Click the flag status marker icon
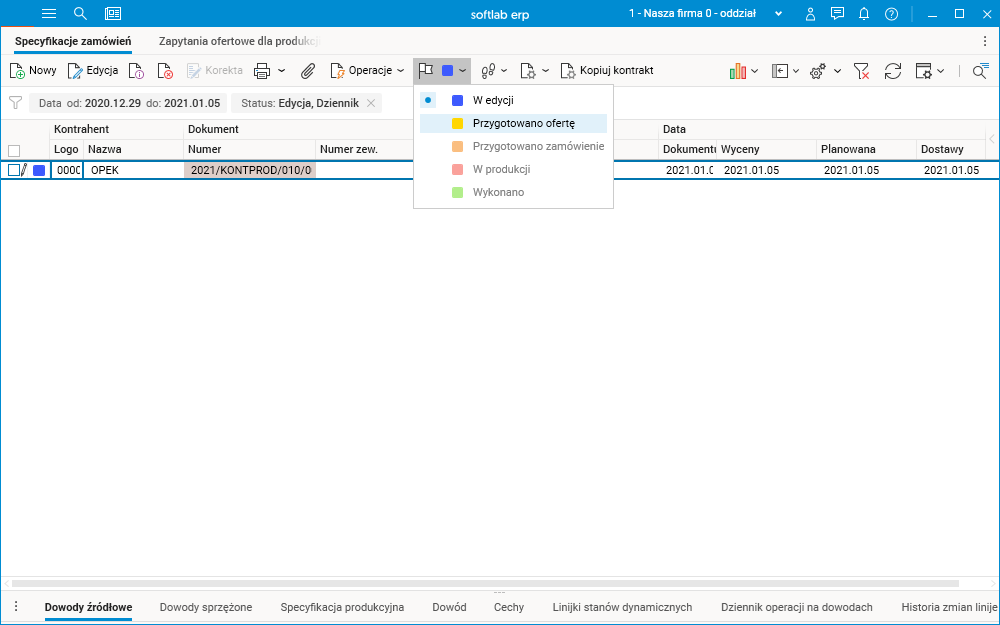 [x=426, y=70]
